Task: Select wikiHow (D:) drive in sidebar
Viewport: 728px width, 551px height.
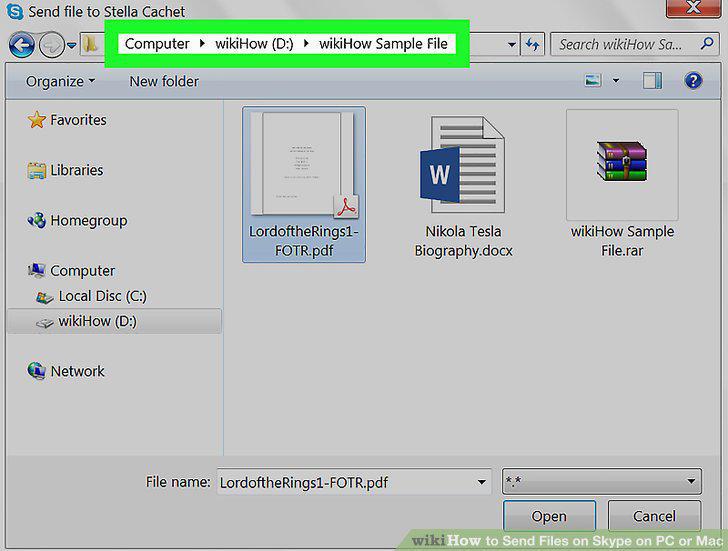Action: point(114,321)
